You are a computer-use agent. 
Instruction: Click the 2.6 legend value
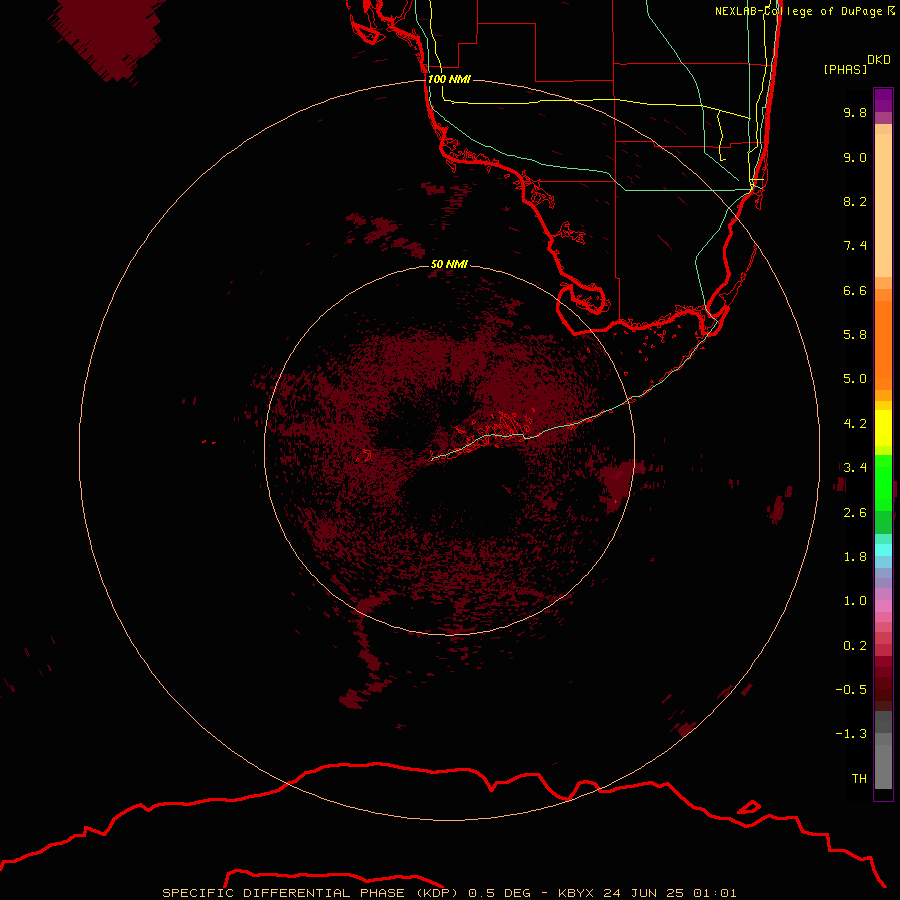(x=855, y=513)
